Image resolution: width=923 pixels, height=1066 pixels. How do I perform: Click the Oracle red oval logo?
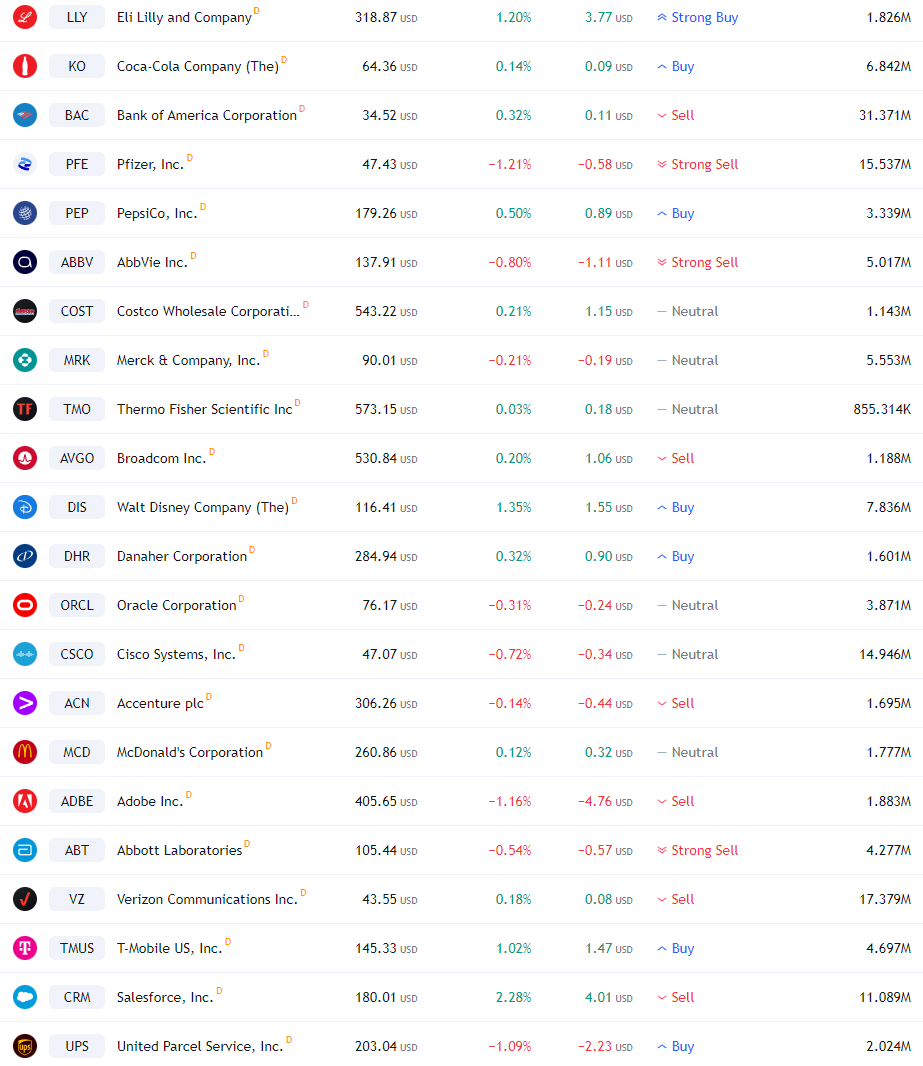pyautogui.click(x=25, y=604)
